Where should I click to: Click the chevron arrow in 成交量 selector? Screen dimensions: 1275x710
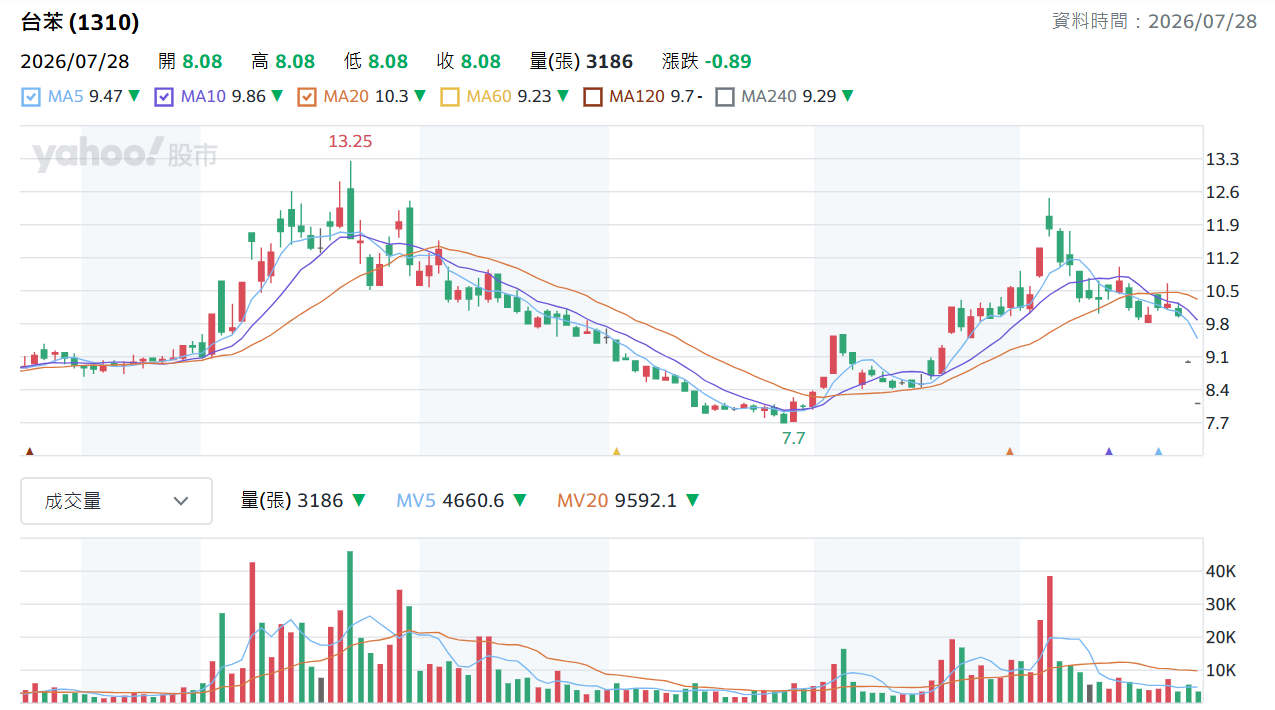[x=181, y=501]
